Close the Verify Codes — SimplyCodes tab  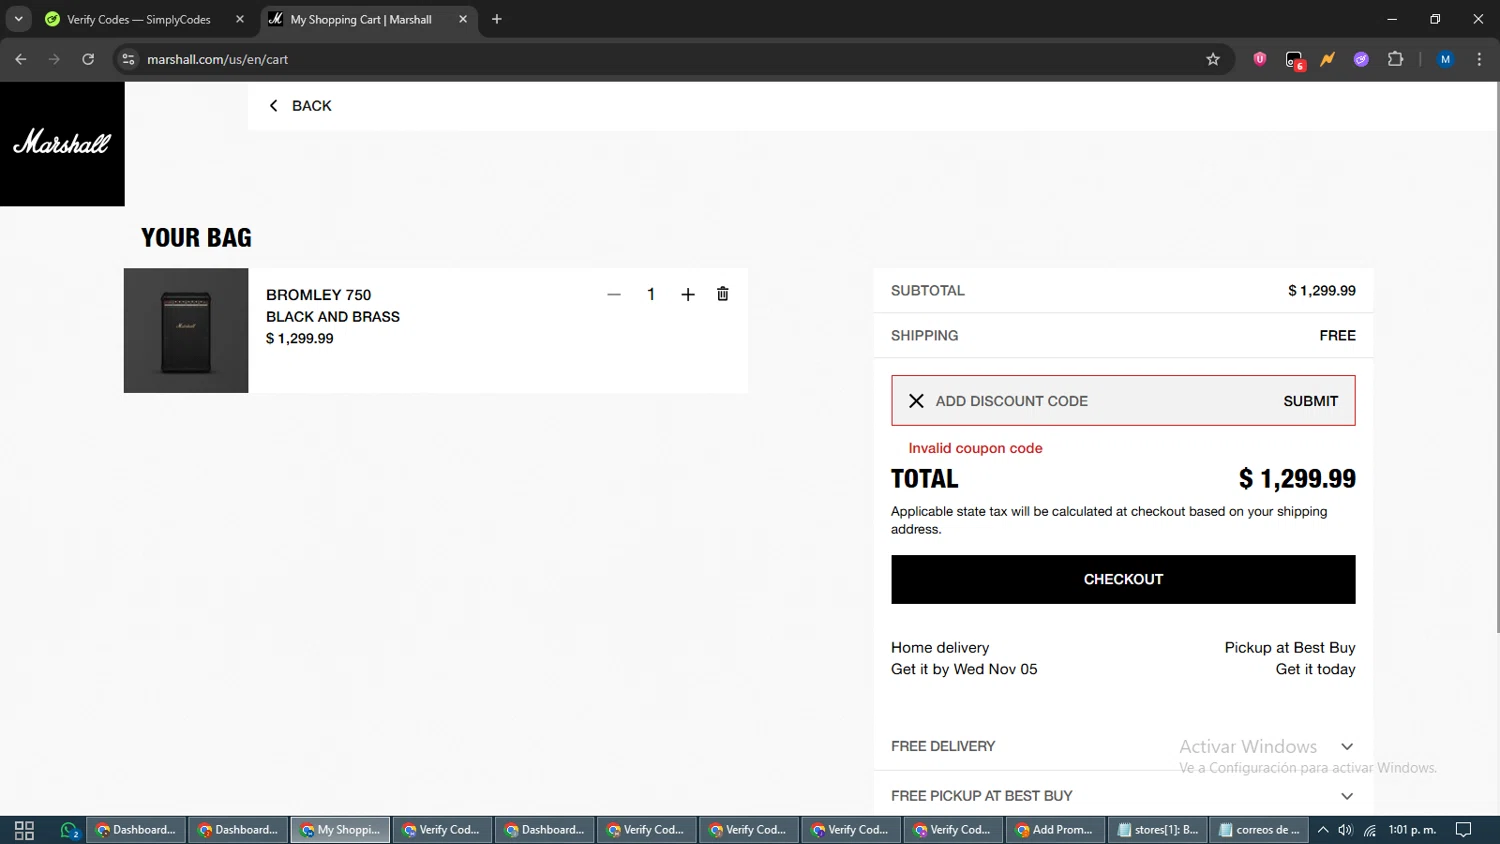tap(240, 19)
